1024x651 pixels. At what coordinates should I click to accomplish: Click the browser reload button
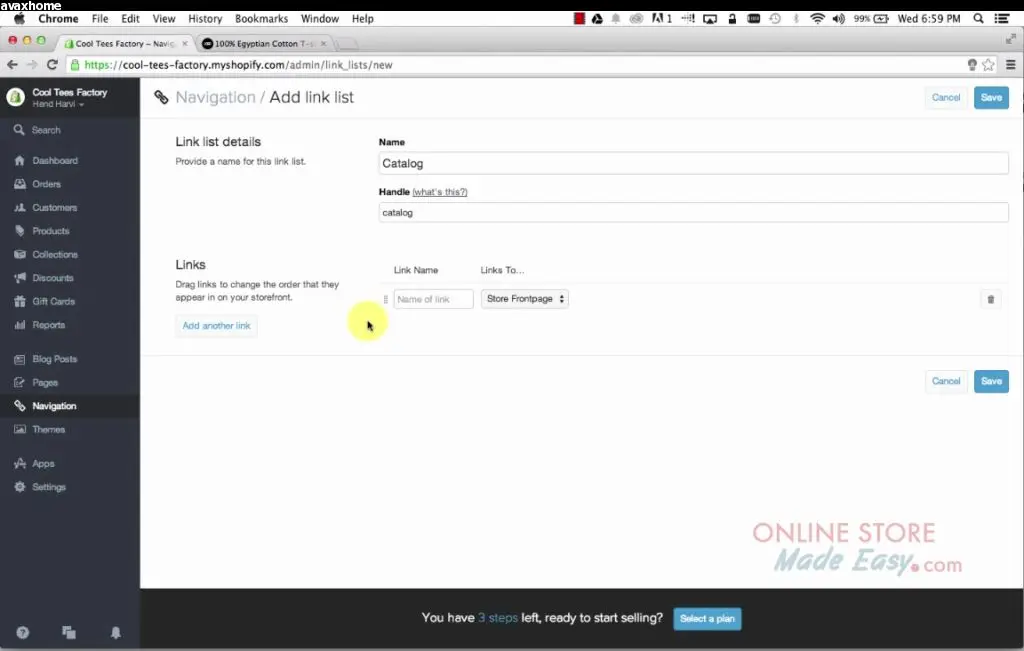coord(52,65)
